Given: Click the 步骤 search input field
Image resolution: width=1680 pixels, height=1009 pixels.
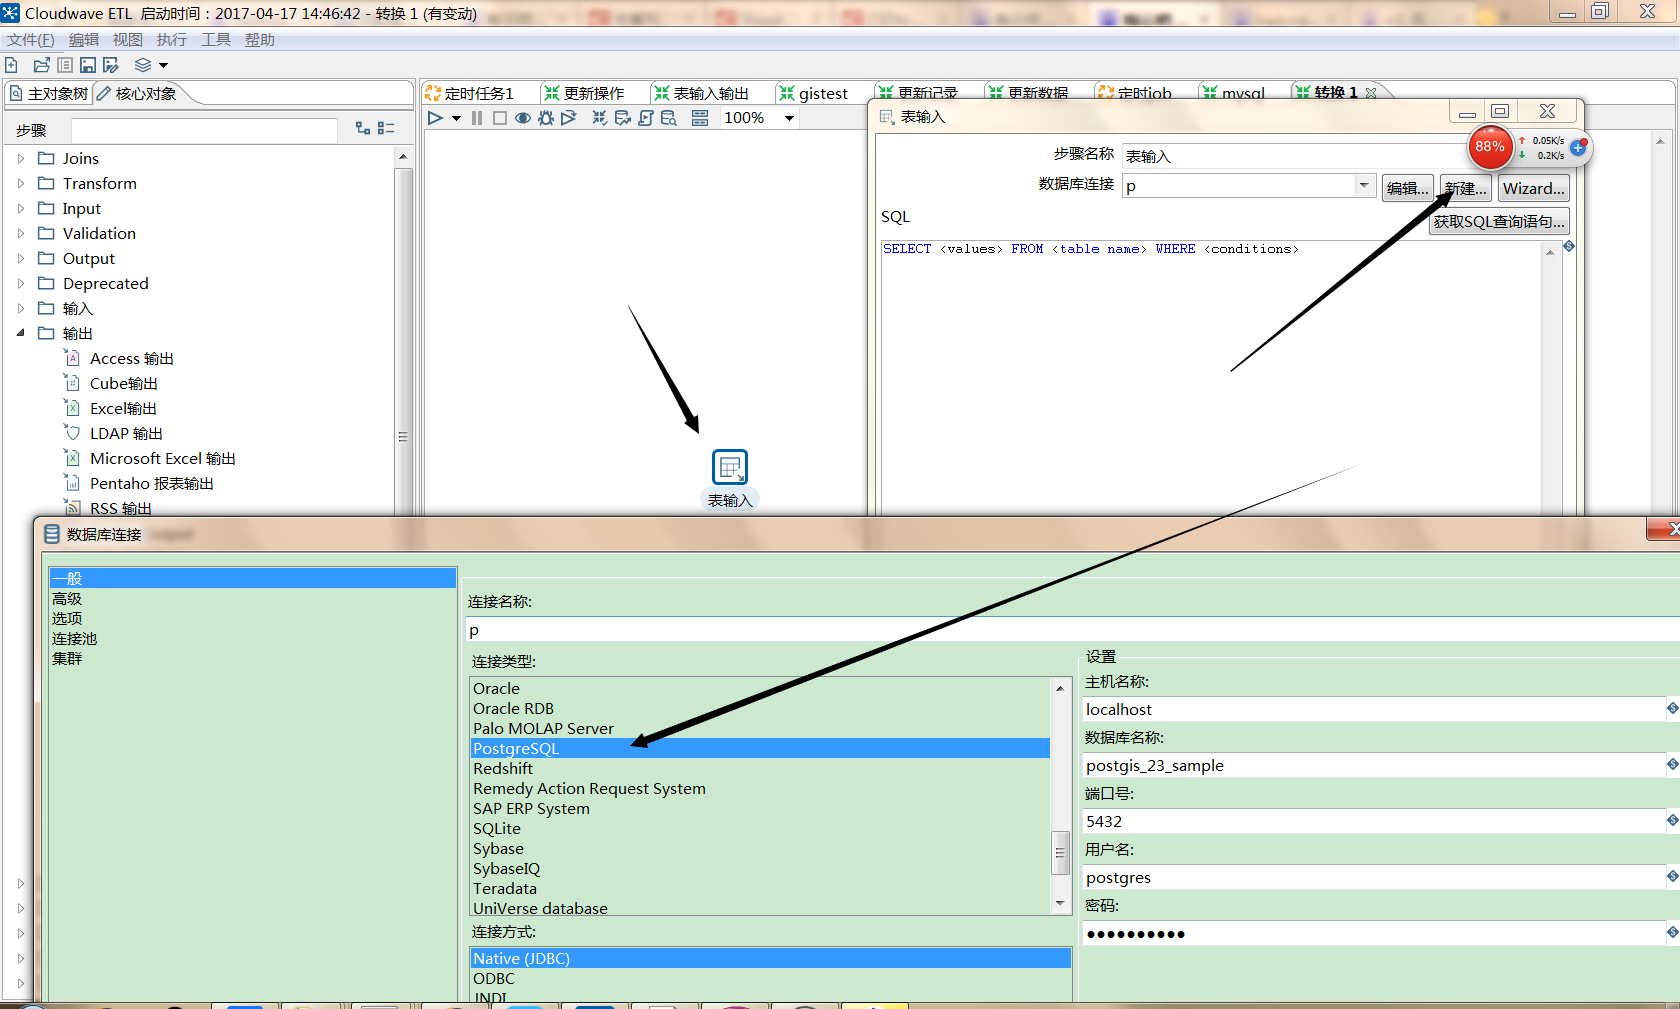Looking at the screenshot, I should coord(204,130).
